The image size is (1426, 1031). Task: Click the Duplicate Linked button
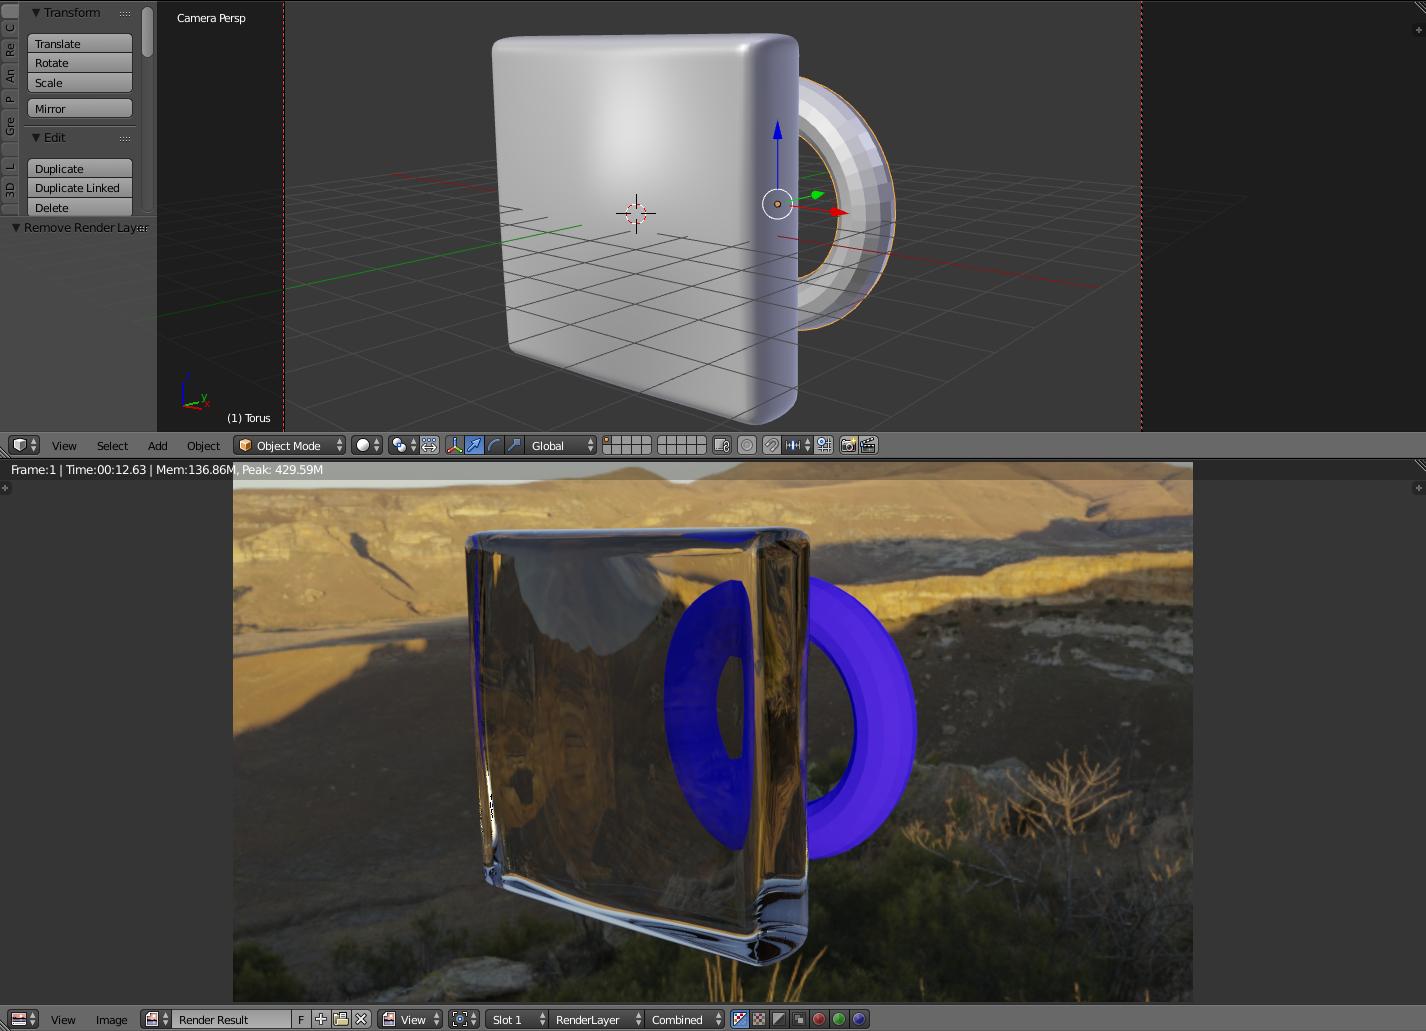[x=79, y=188]
